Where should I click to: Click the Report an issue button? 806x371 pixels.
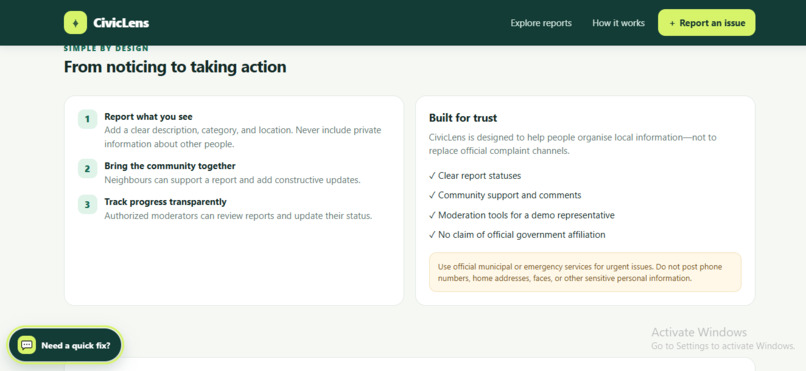point(706,23)
